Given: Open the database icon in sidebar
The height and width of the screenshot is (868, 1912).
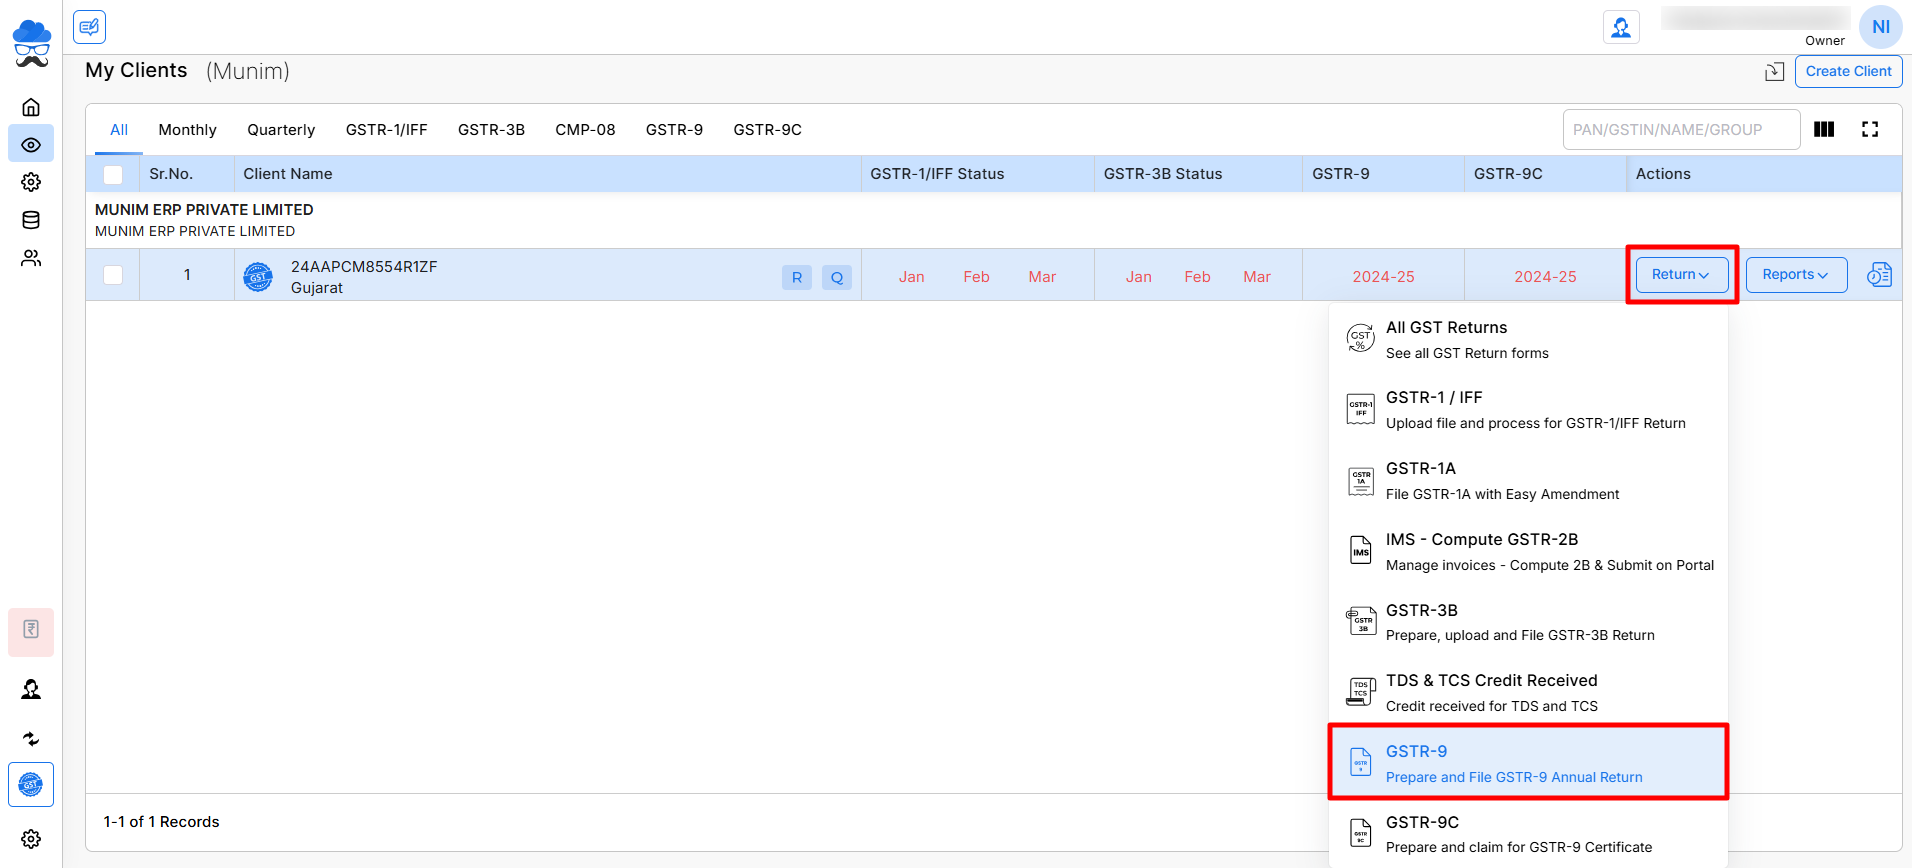Looking at the screenshot, I should (x=31, y=220).
